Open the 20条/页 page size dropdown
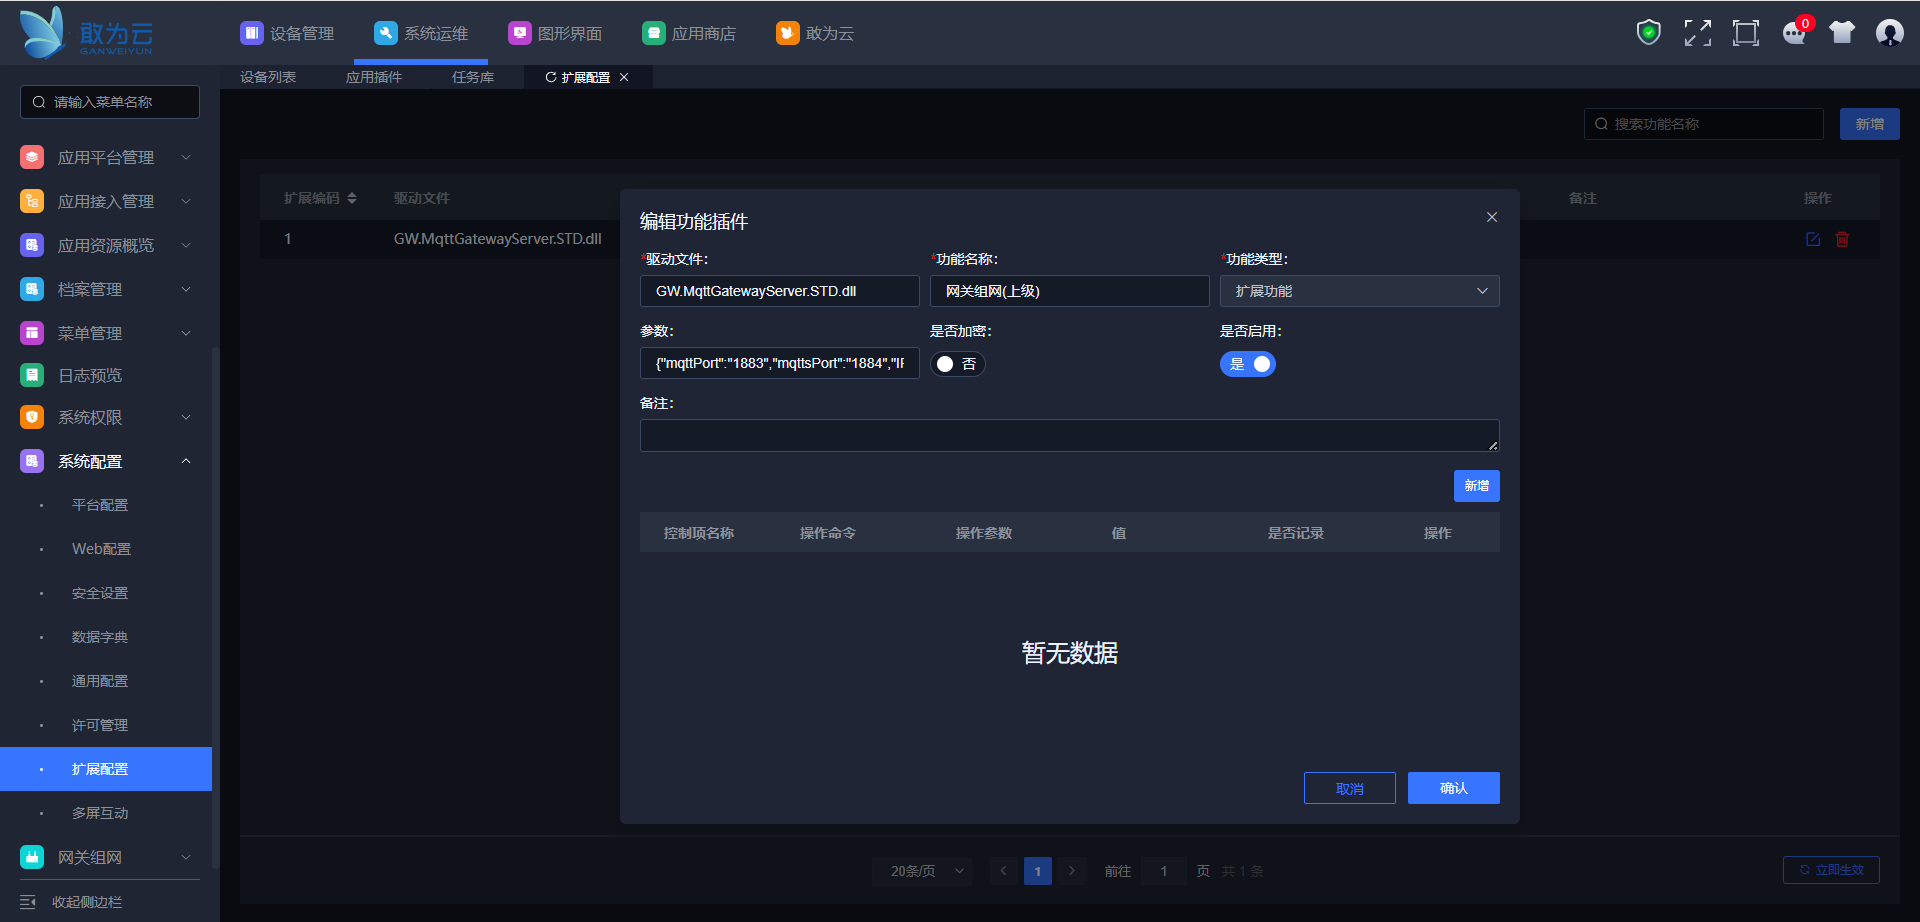 pyautogui.click(x=926, y=871)
